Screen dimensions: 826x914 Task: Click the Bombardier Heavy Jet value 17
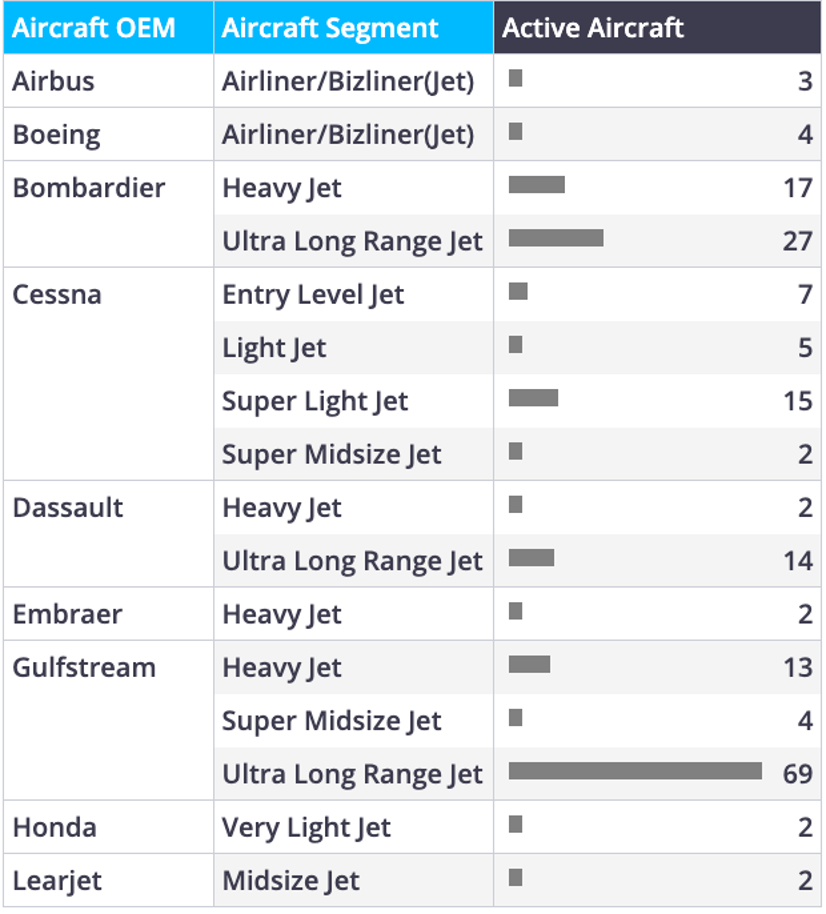[x=797, y=188]
